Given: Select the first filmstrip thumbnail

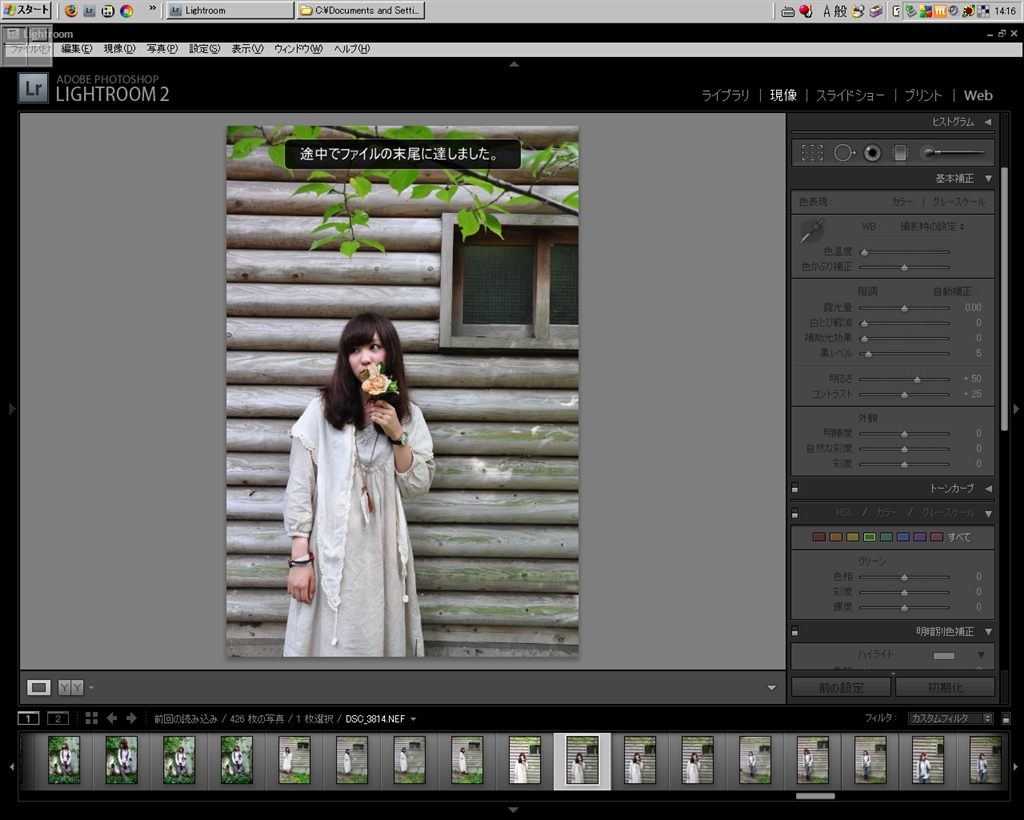Looking at the screenshot, I should click(64, 760).
